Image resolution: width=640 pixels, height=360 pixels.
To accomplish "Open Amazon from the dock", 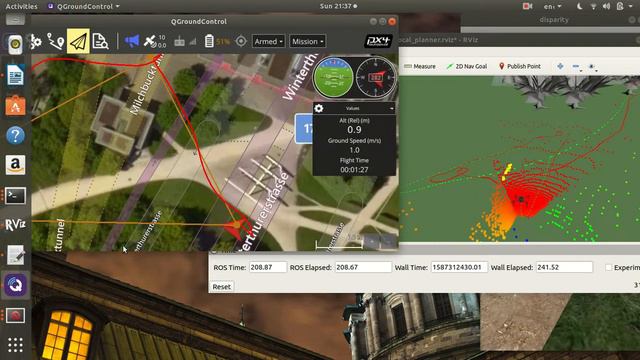I will click(15, 165).
